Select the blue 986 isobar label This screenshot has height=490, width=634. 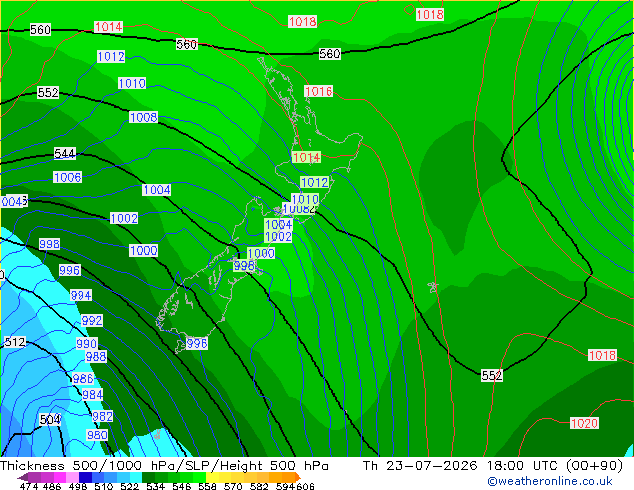click(x=83, y=379)
